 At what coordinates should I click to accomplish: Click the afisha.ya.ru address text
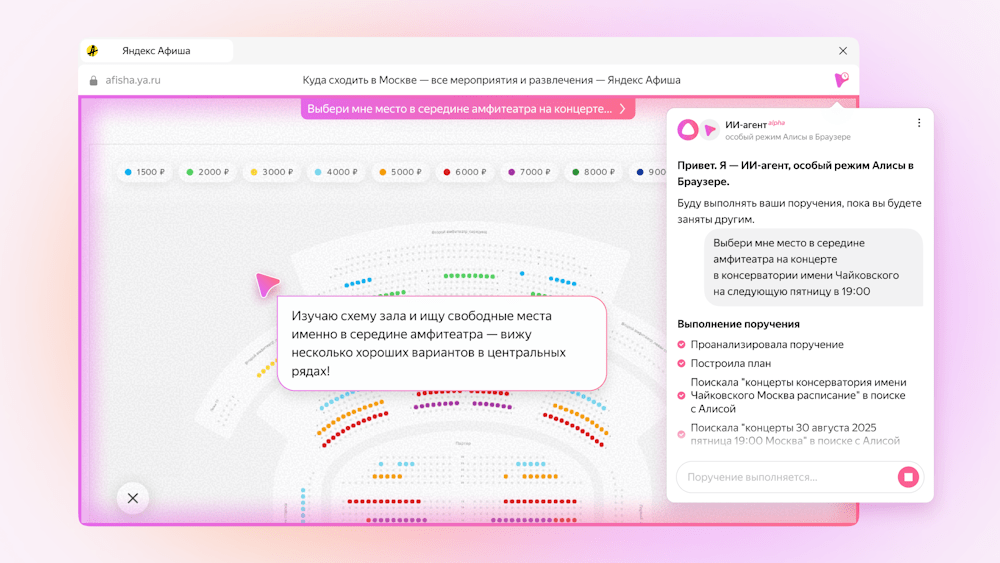133,80
